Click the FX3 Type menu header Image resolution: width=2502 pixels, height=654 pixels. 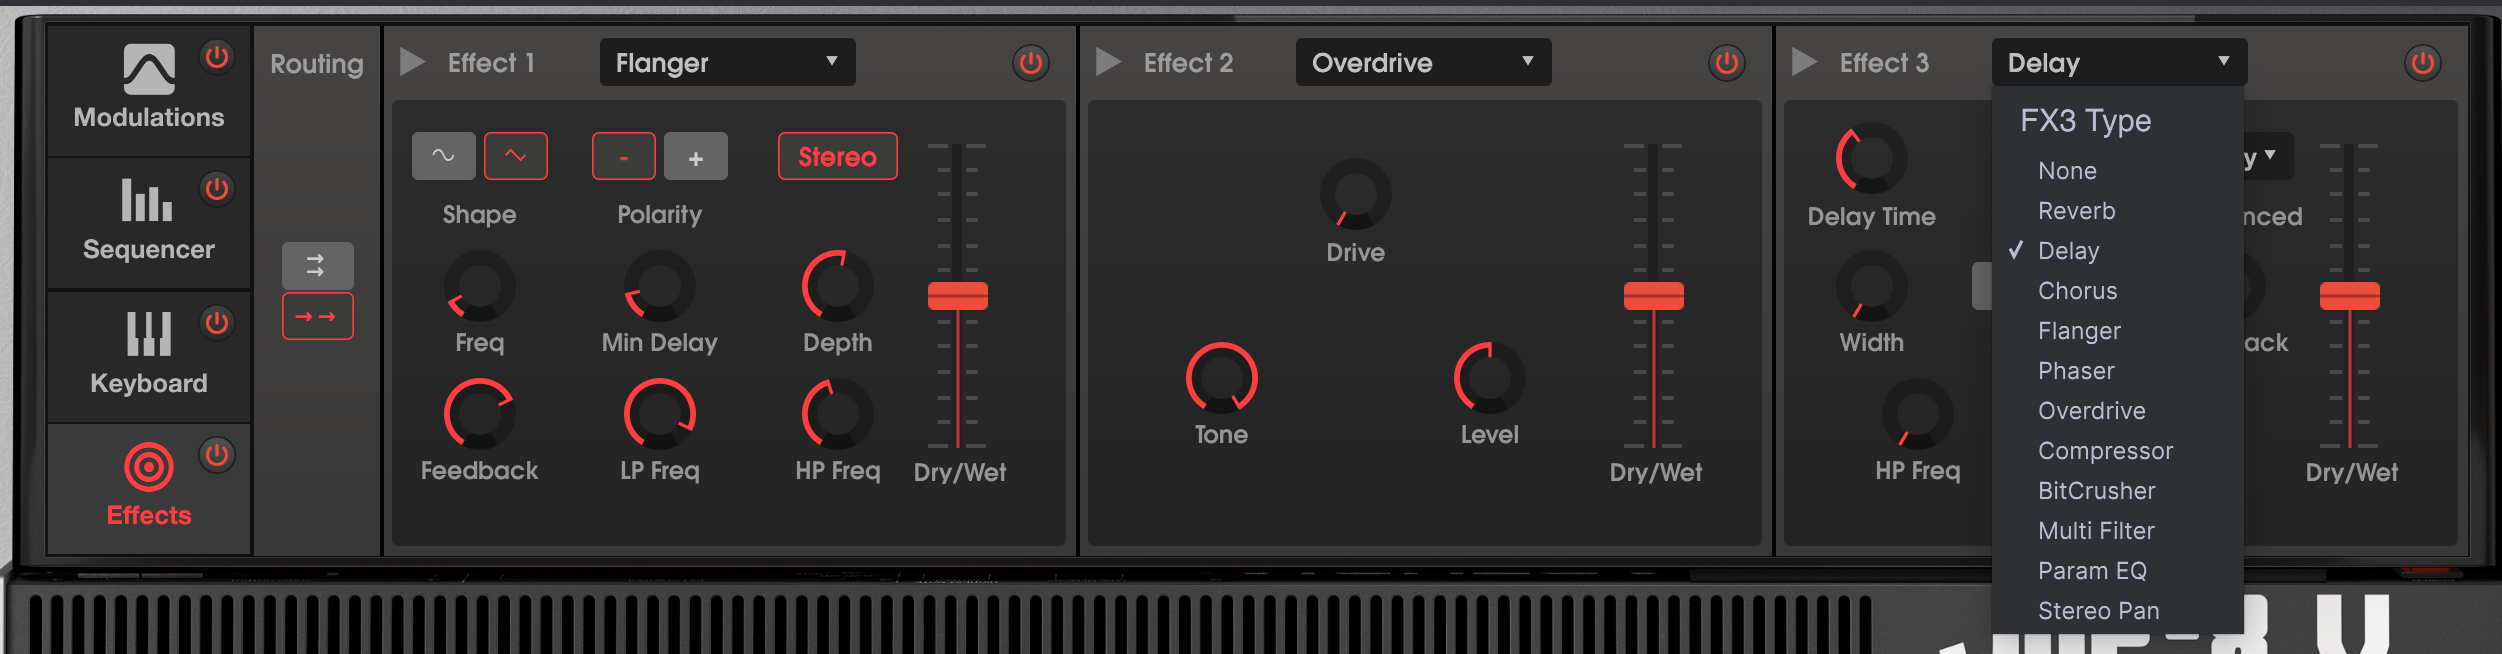click(x=2085, y=121)
